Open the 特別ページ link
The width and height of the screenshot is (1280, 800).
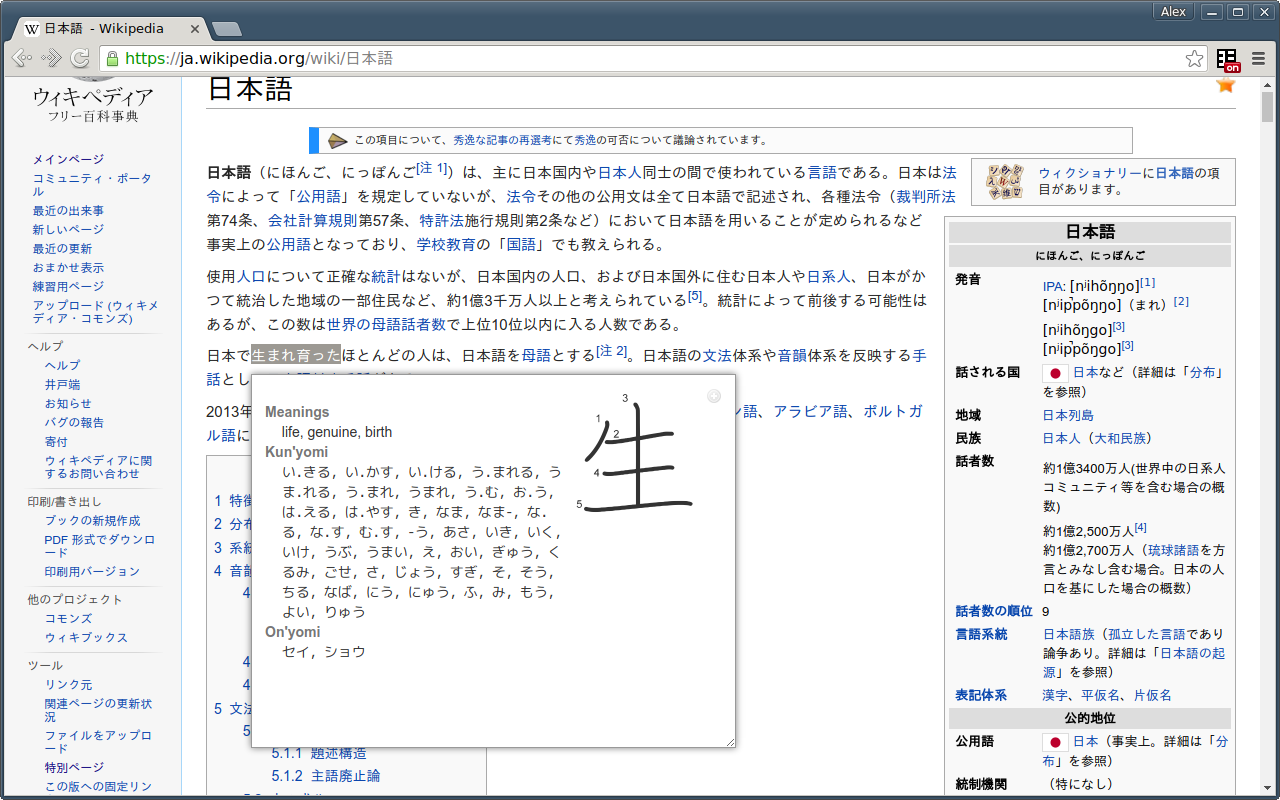[74, 768]
